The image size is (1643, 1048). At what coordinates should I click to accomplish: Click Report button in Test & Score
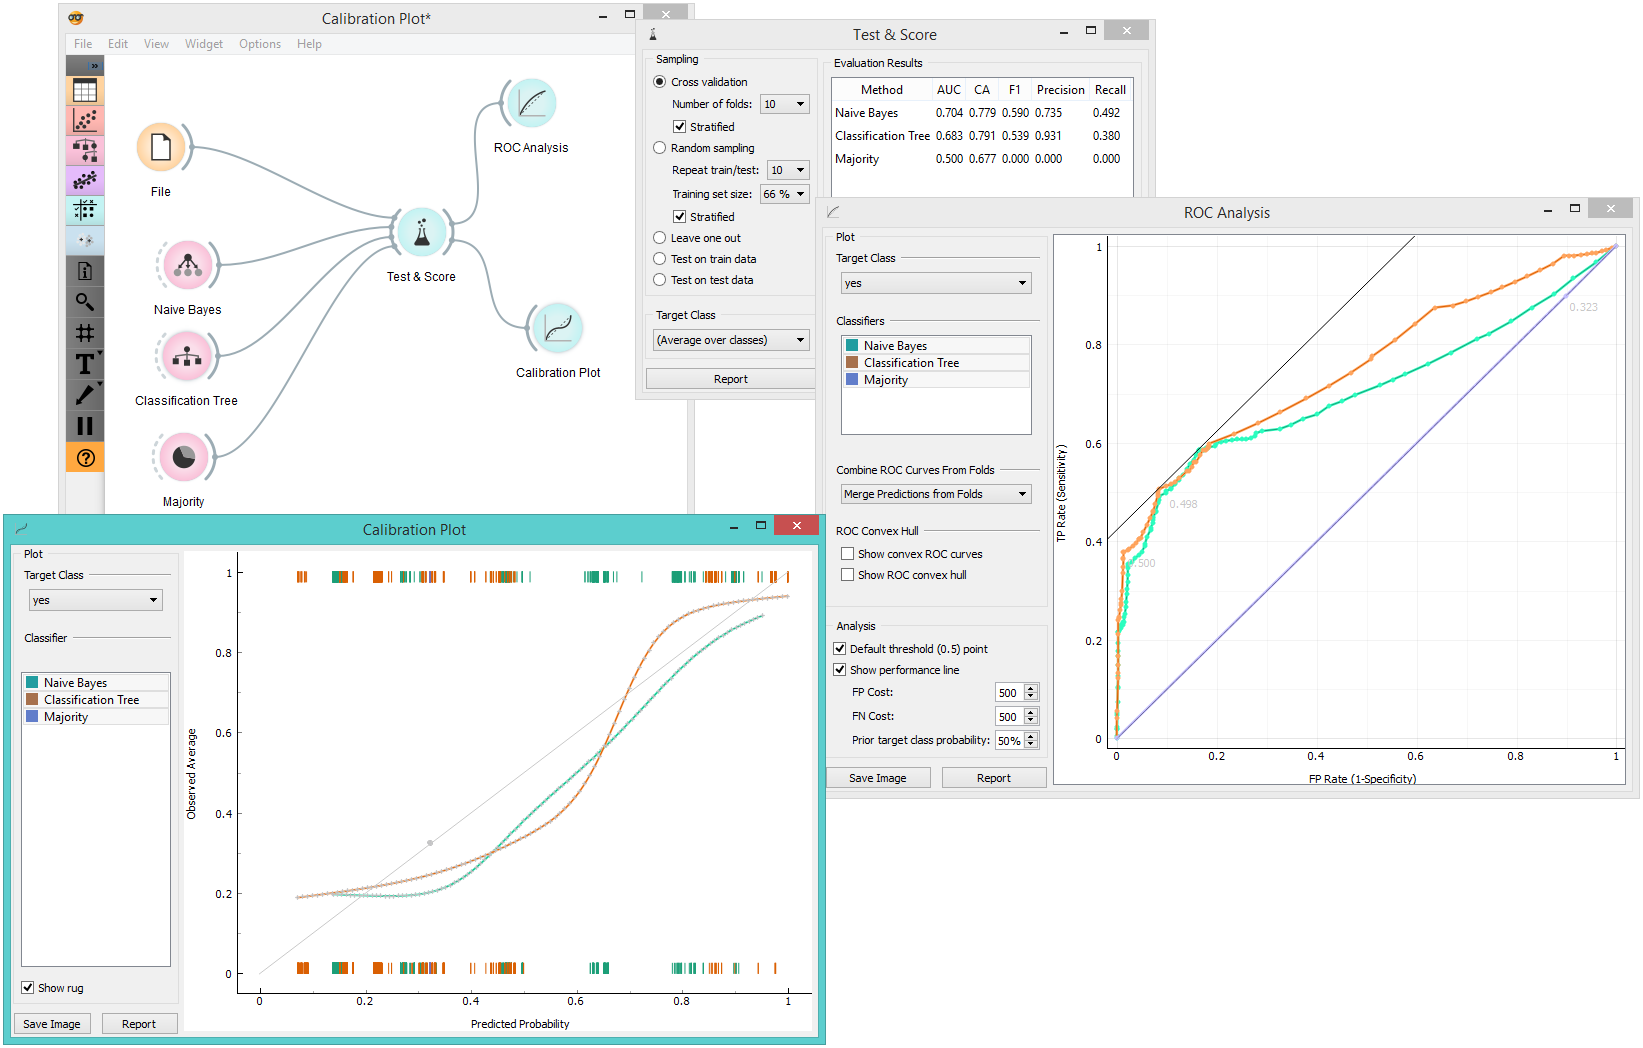pos(730,379)
